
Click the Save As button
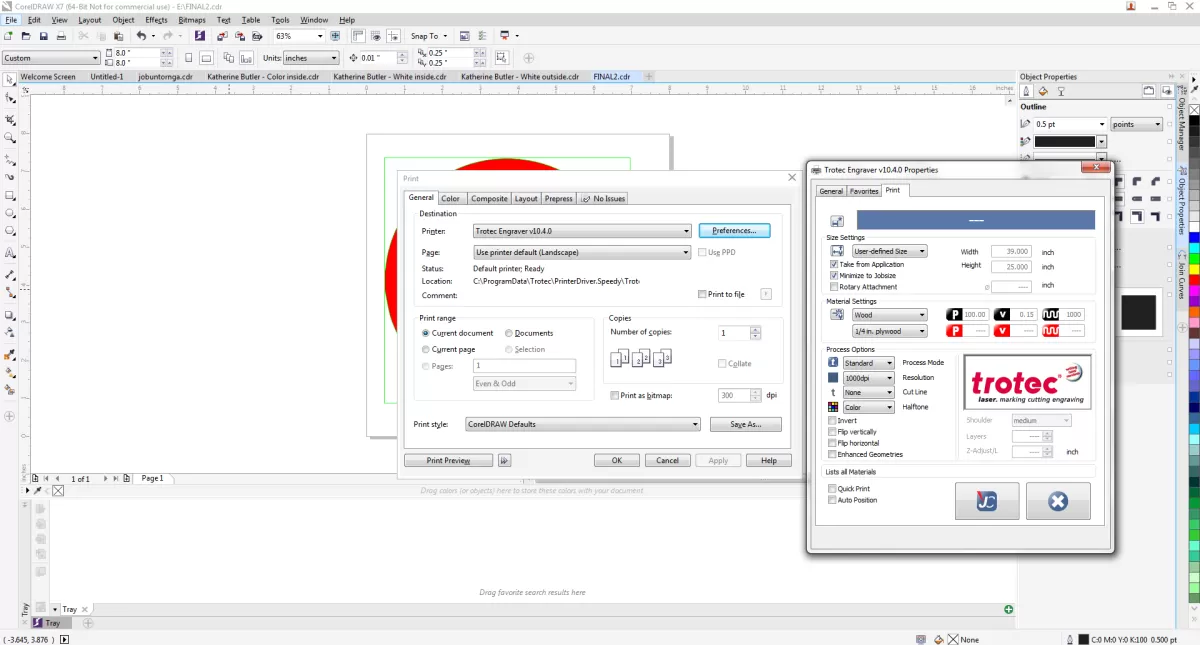[x=746, y=424]
